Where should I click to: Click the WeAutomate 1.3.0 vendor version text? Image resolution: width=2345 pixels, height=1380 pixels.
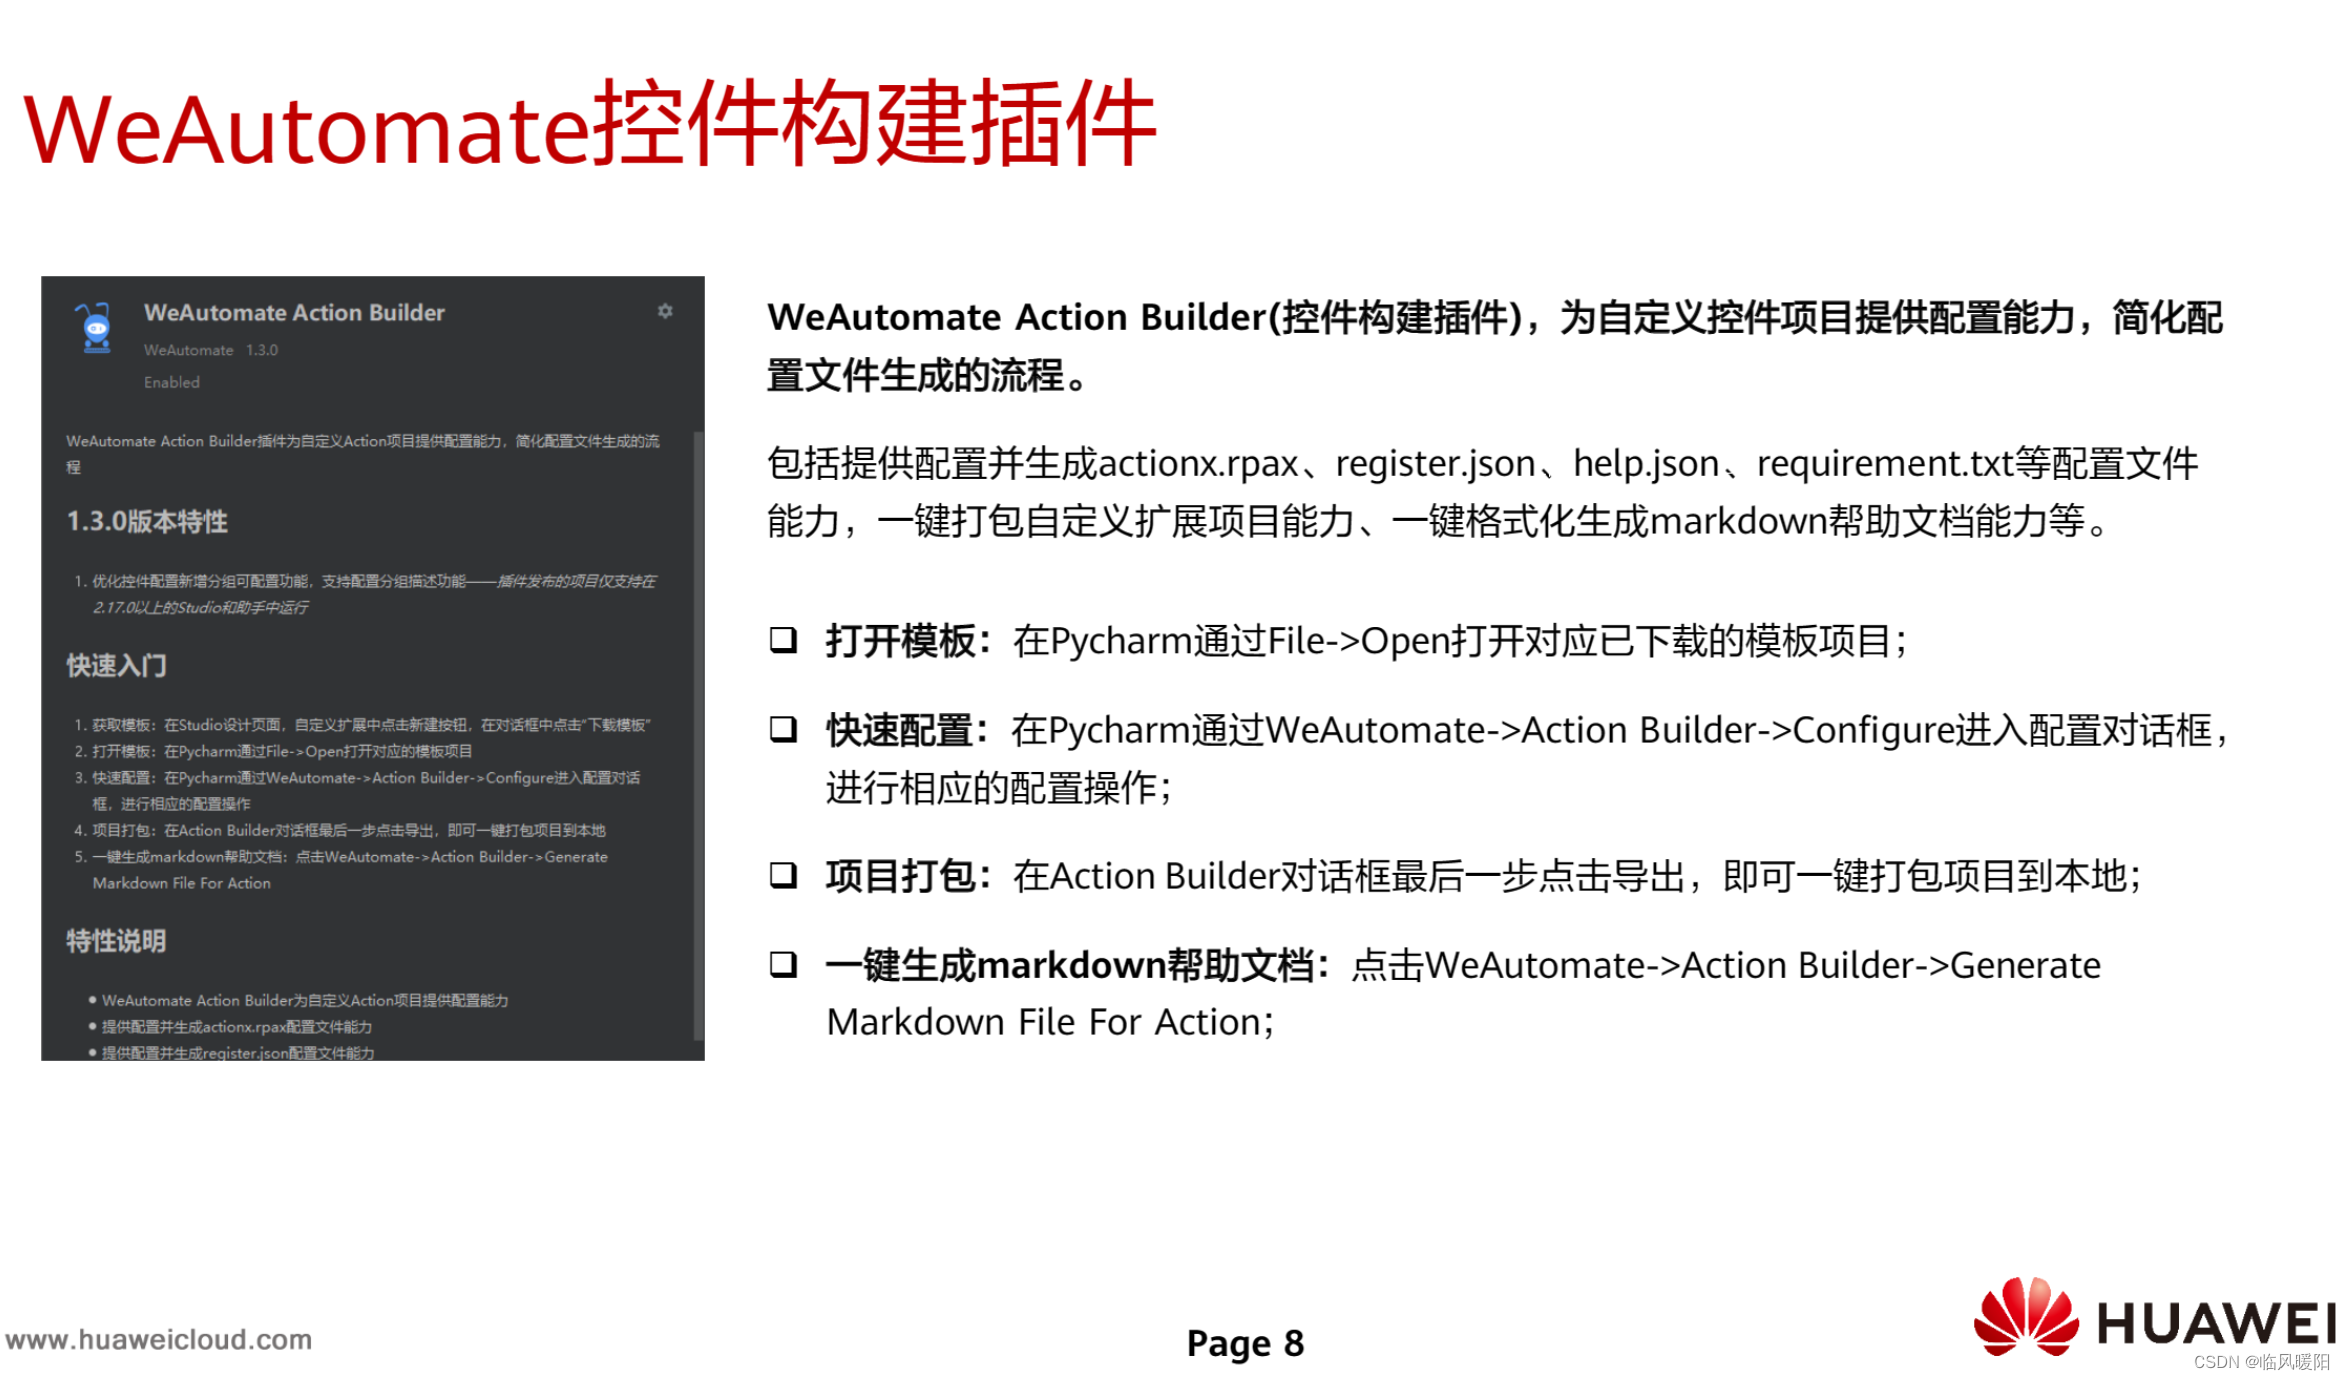[x=211, y=350]
